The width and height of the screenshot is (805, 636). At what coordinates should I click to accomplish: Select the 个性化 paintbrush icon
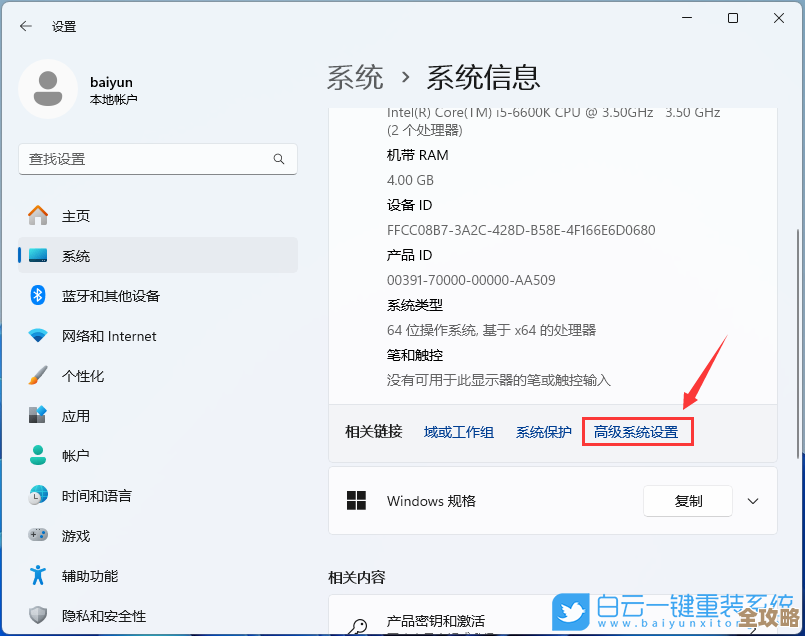point(38,375)
